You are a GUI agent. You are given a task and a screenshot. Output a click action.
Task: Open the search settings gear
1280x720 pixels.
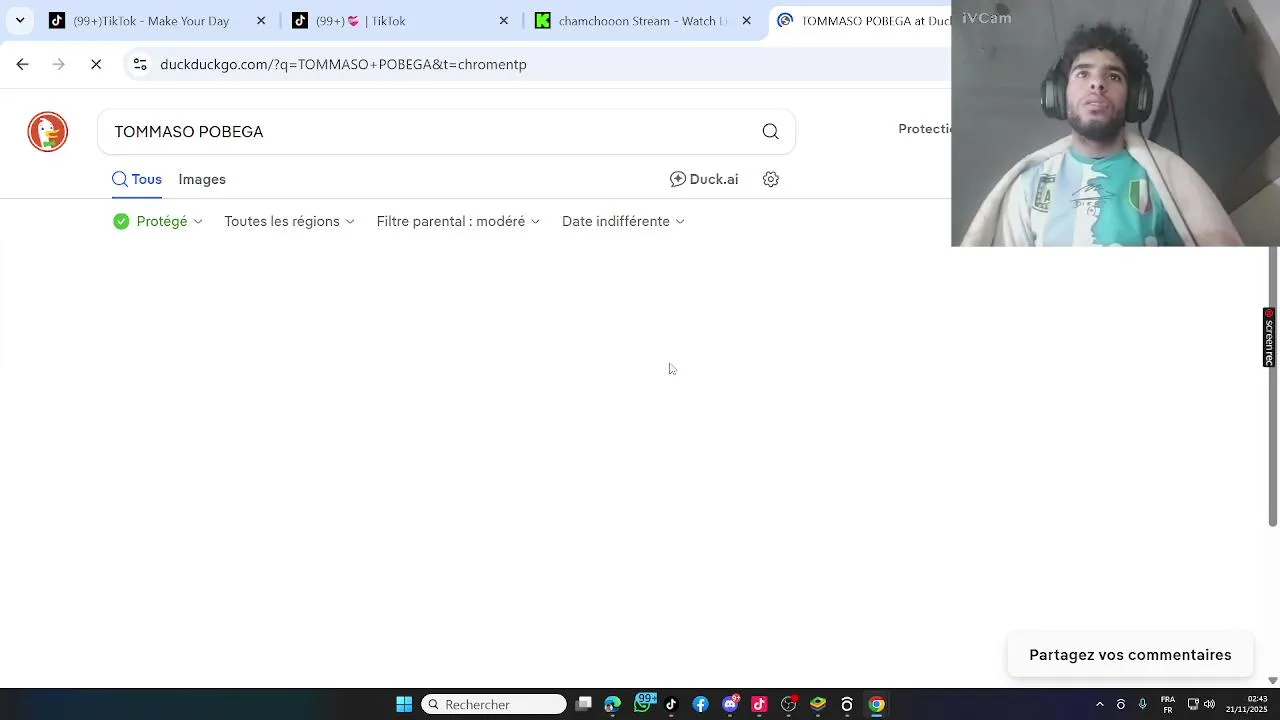(770, 179)
